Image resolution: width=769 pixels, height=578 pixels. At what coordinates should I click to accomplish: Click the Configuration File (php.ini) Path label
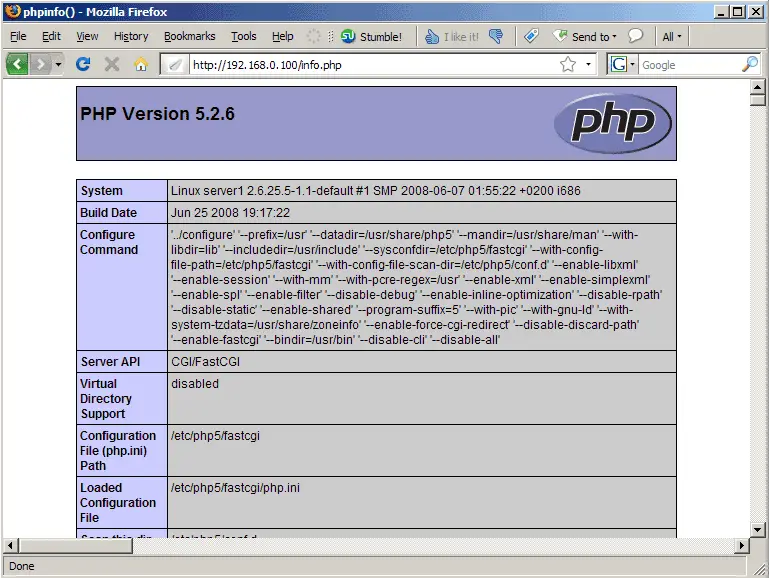(118, 451)
